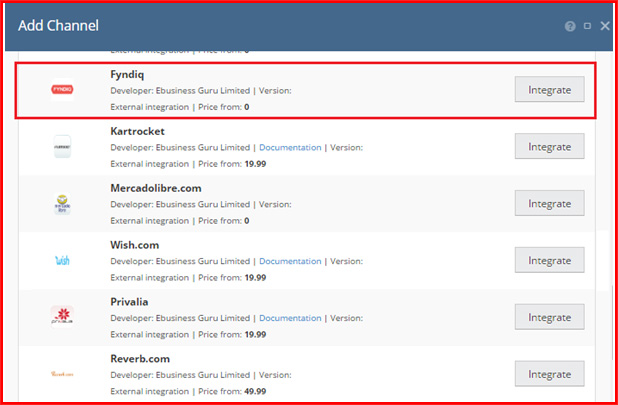618x405 pixels.
Task: Integrate the Mercadolibre.com channel
Action: tap(549, 203)
